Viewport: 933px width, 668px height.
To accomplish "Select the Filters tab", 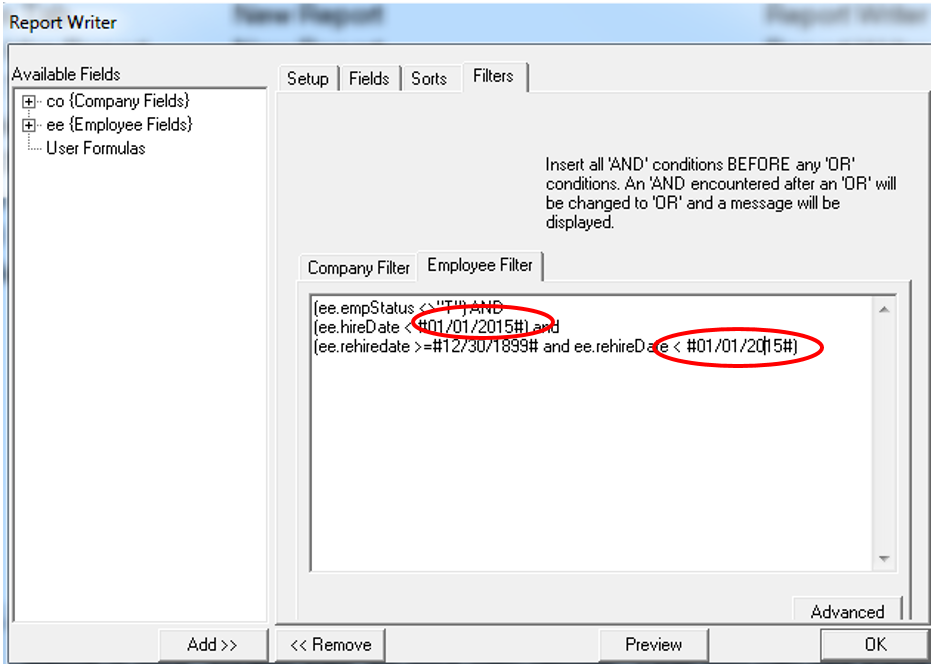I will tap(494, 77).
